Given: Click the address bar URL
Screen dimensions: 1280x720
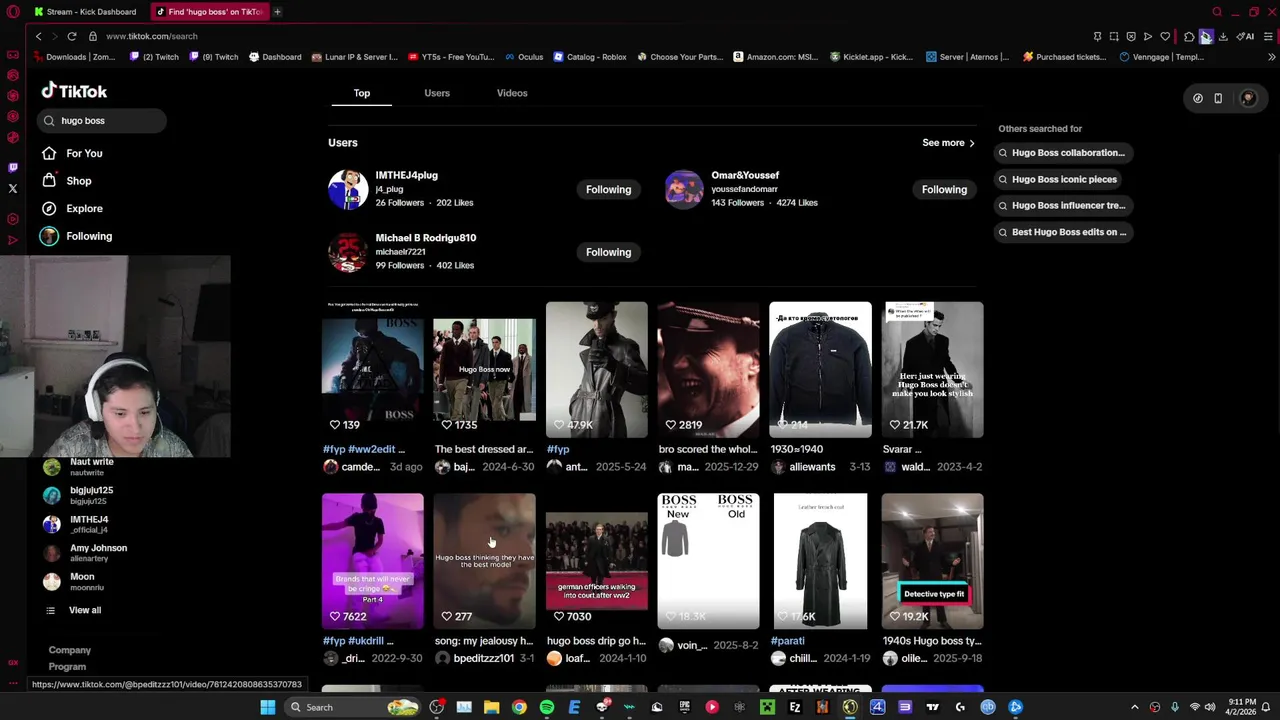Looking at the screenshot, I should [152, 36].
